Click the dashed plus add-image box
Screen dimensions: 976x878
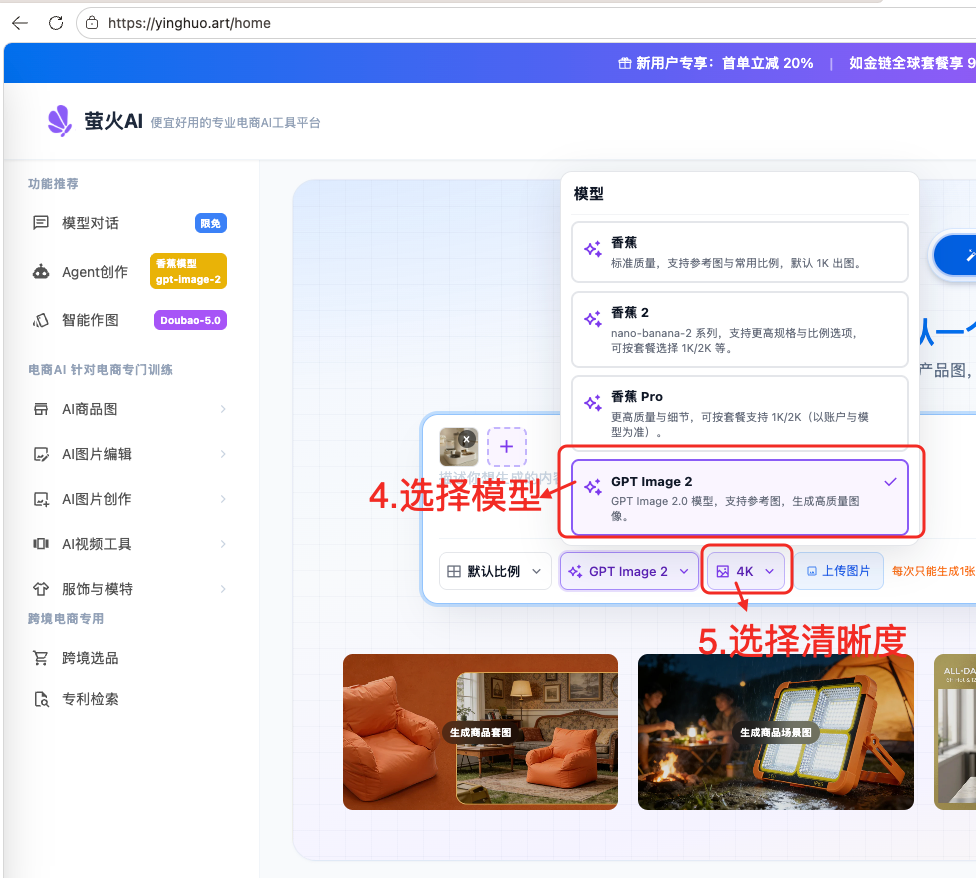[x=506, y=447]
